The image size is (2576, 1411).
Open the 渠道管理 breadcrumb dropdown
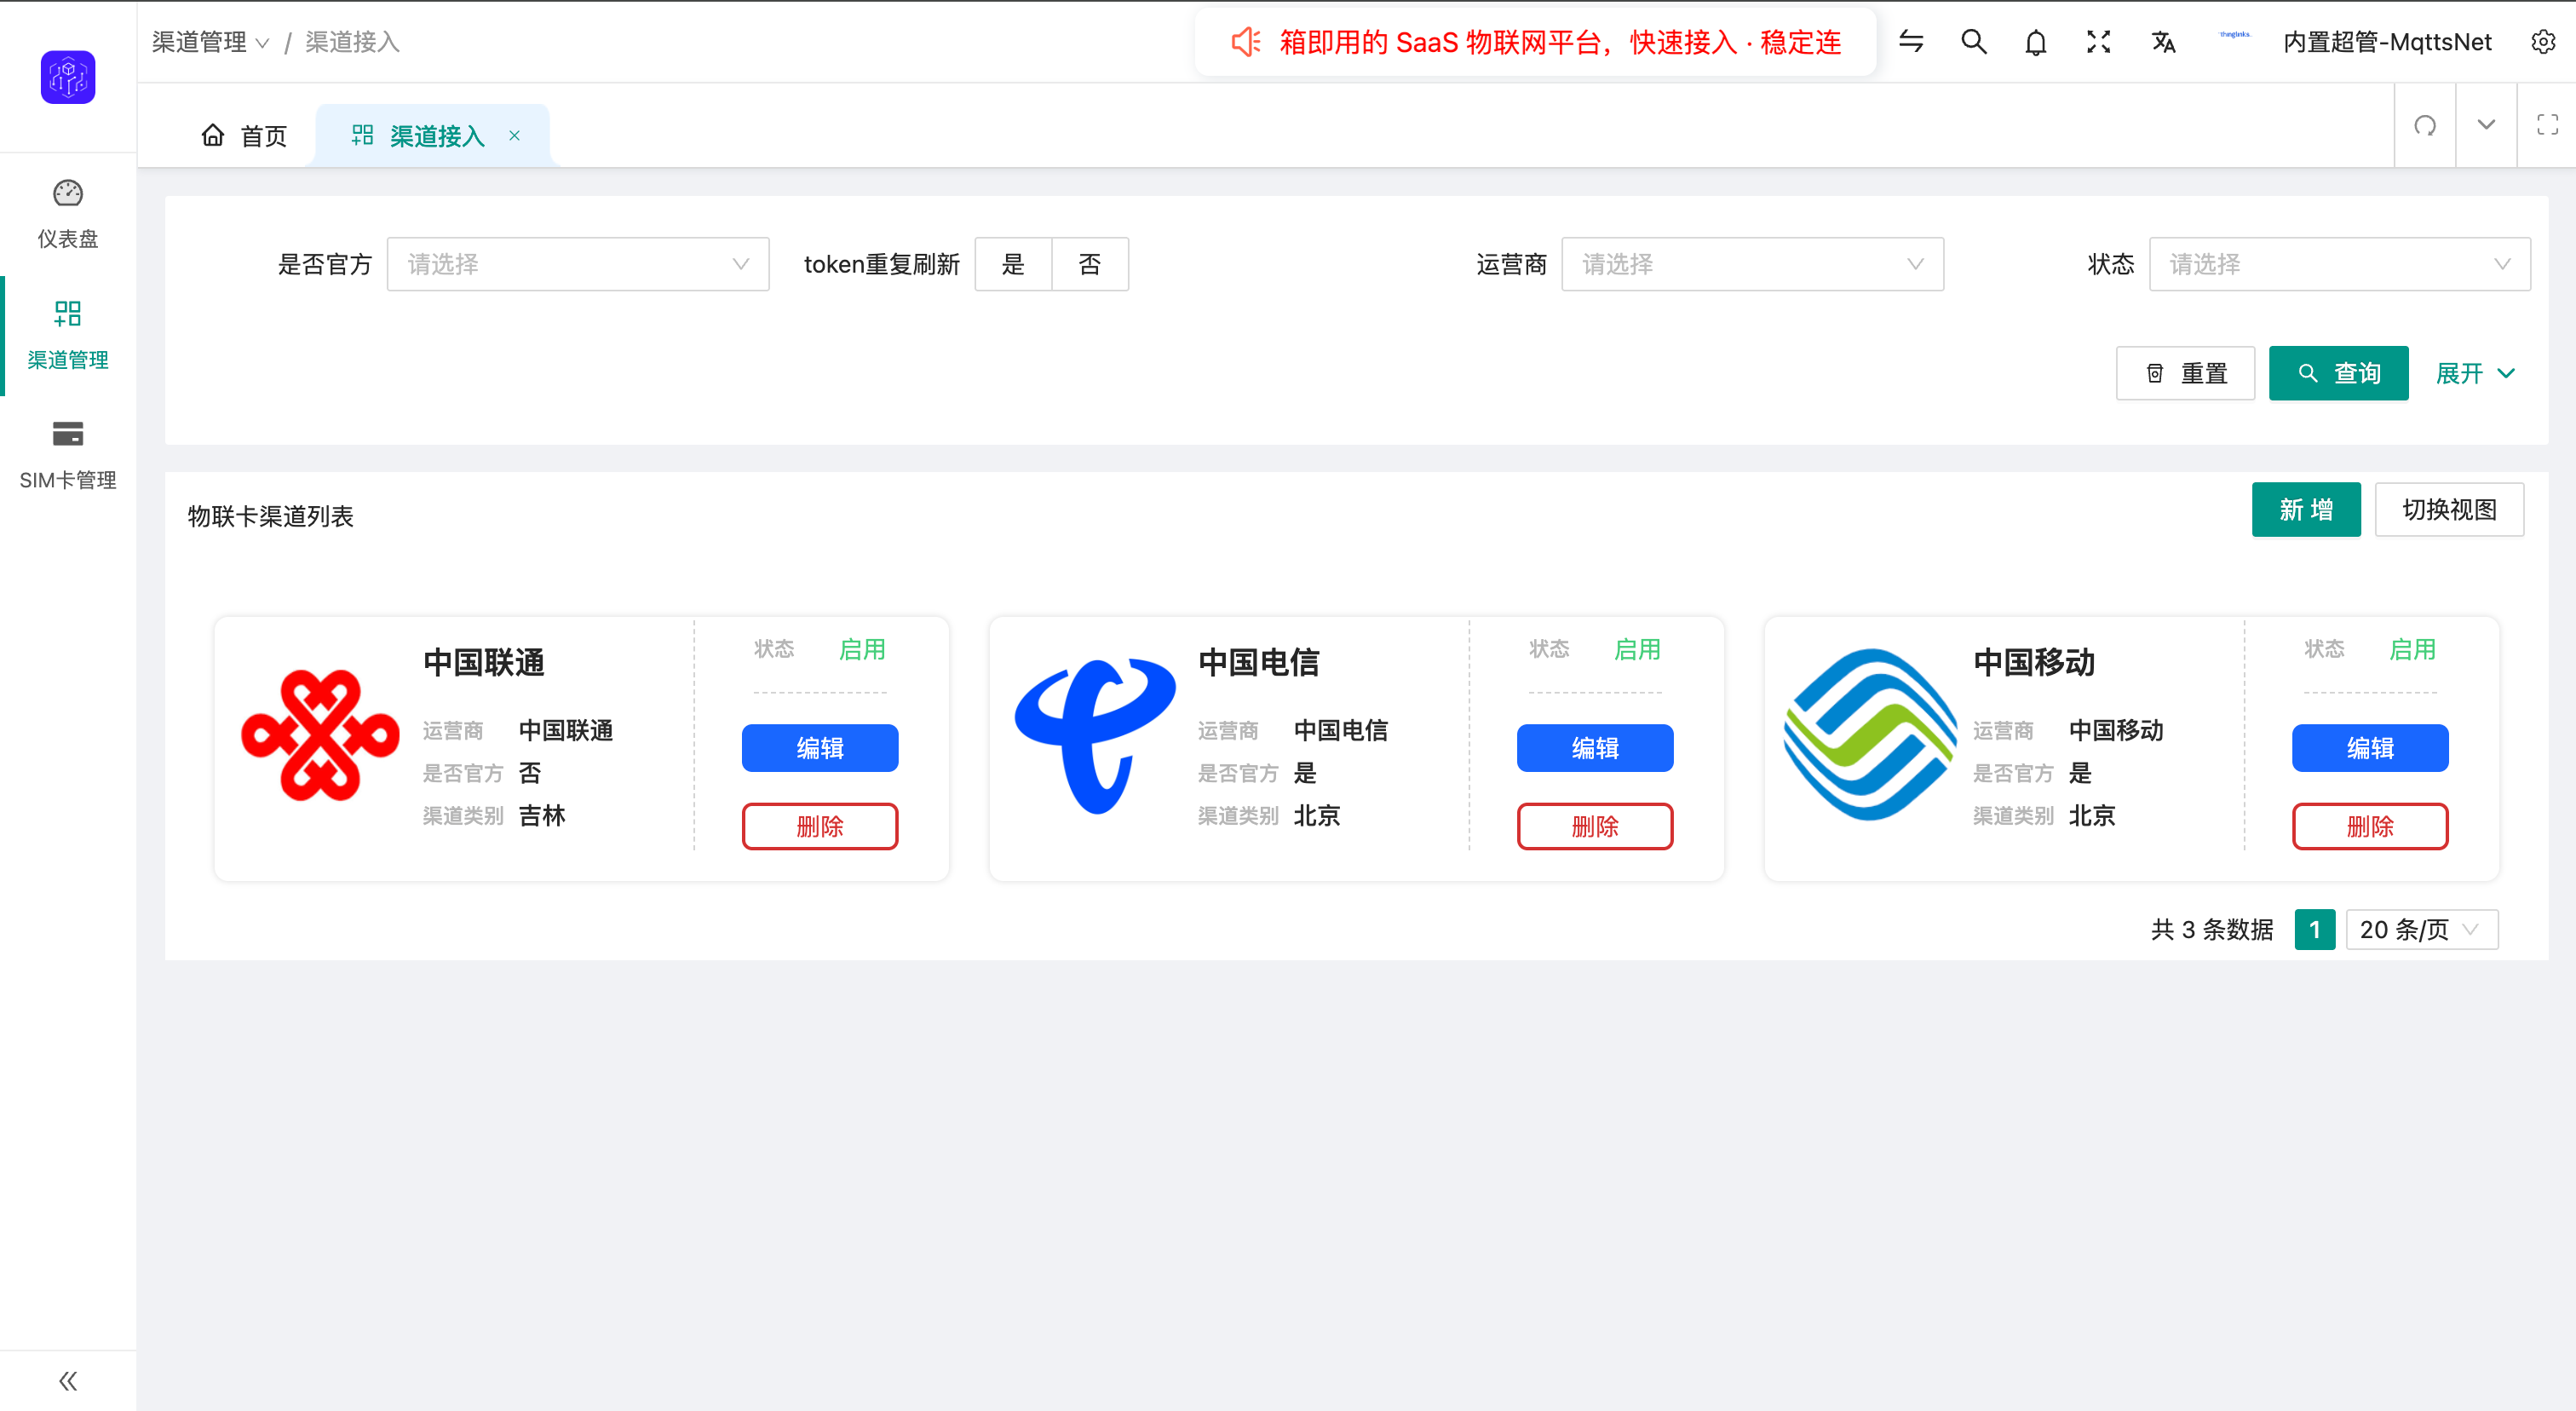coord(210,42)
